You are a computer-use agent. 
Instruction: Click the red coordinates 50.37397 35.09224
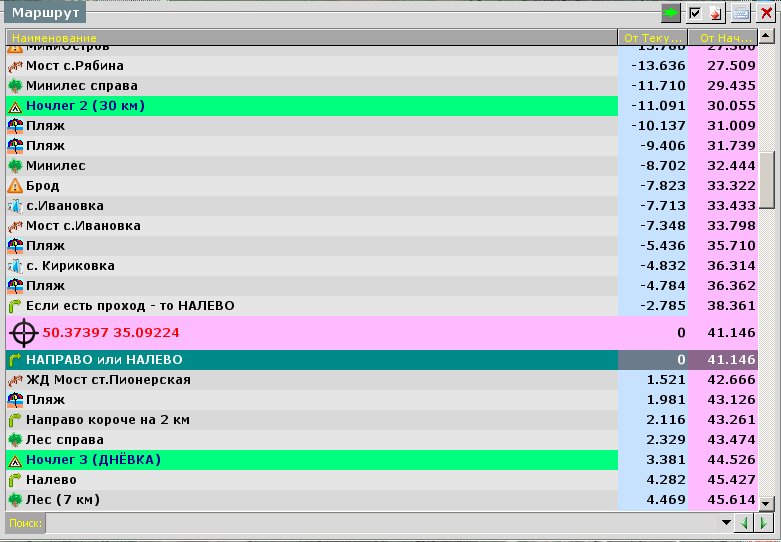coord(111,332)
